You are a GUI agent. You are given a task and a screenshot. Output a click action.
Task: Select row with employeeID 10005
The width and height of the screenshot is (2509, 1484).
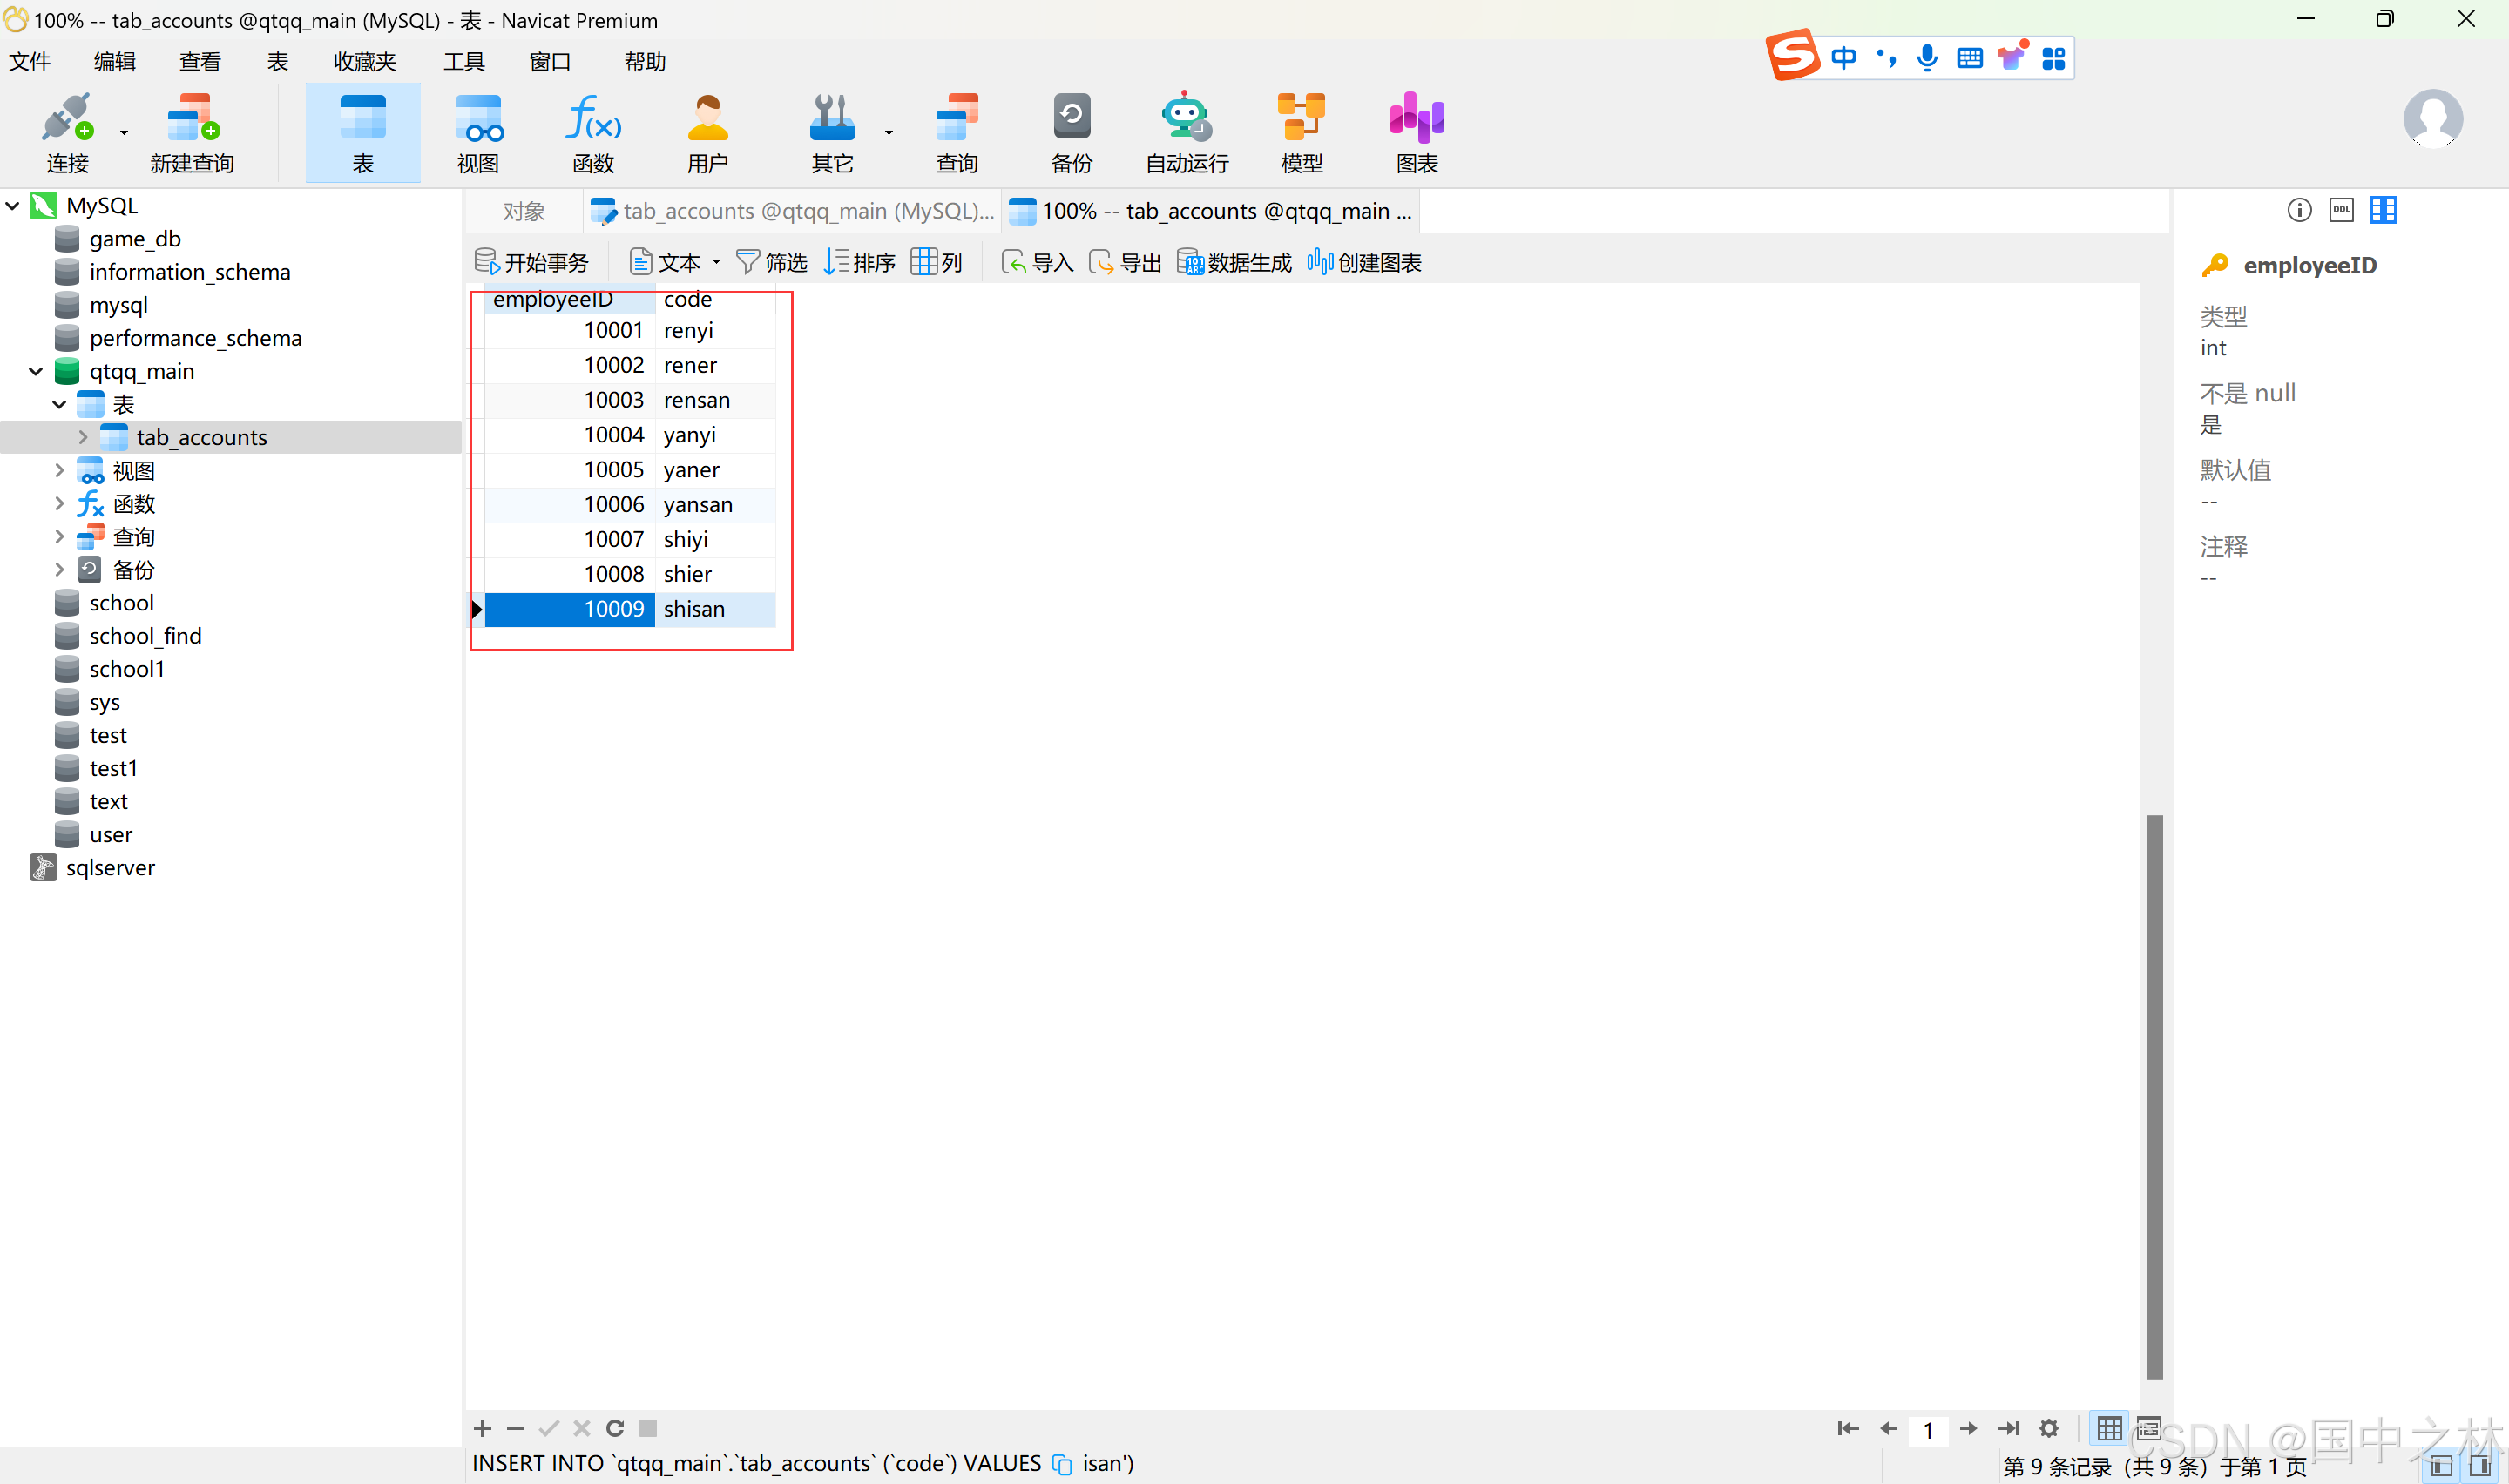pos(613,469)
